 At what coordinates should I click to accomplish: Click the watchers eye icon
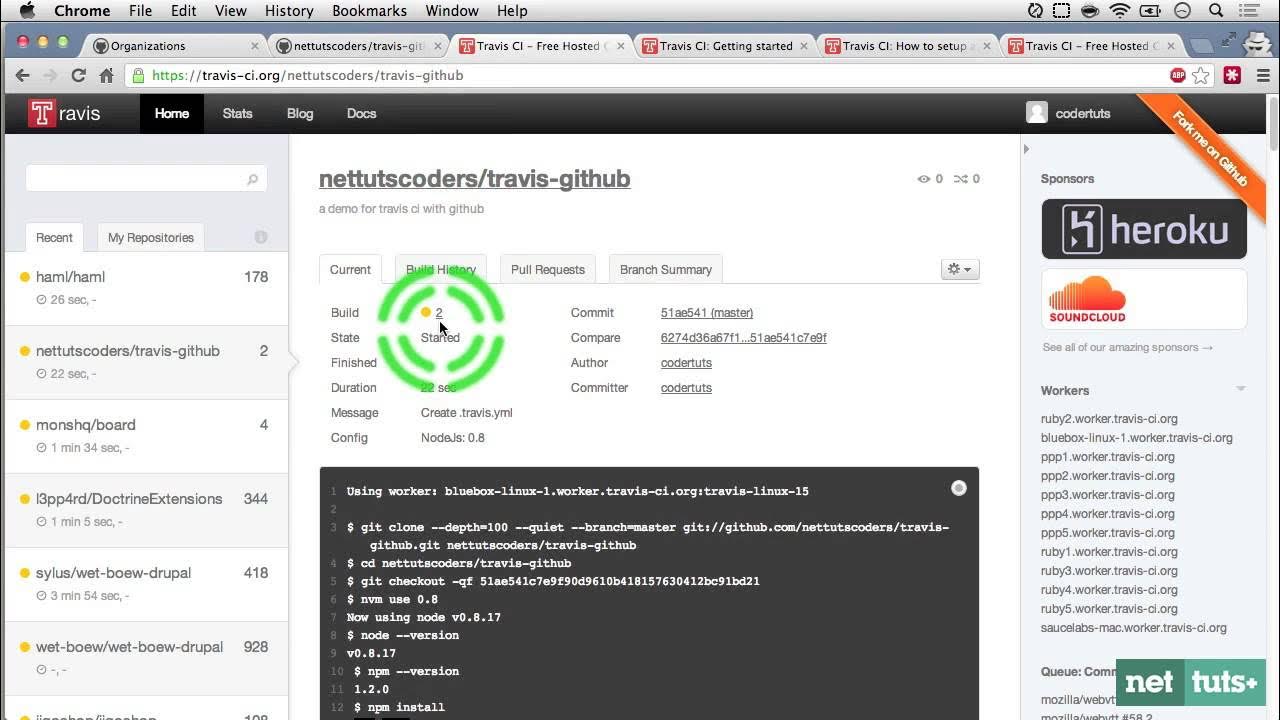coord(923,179)
